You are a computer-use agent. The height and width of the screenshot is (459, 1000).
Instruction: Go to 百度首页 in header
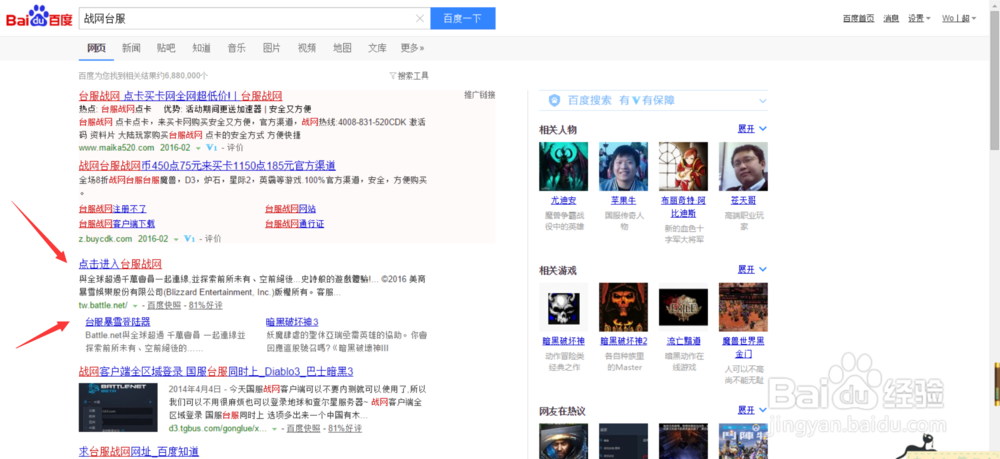tap(858, 18)
